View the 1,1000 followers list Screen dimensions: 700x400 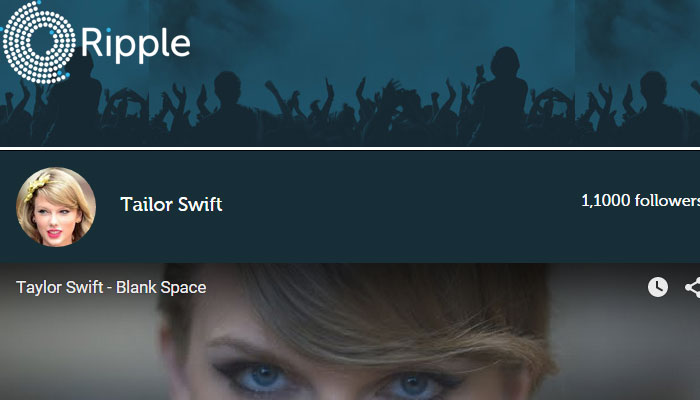641,200
